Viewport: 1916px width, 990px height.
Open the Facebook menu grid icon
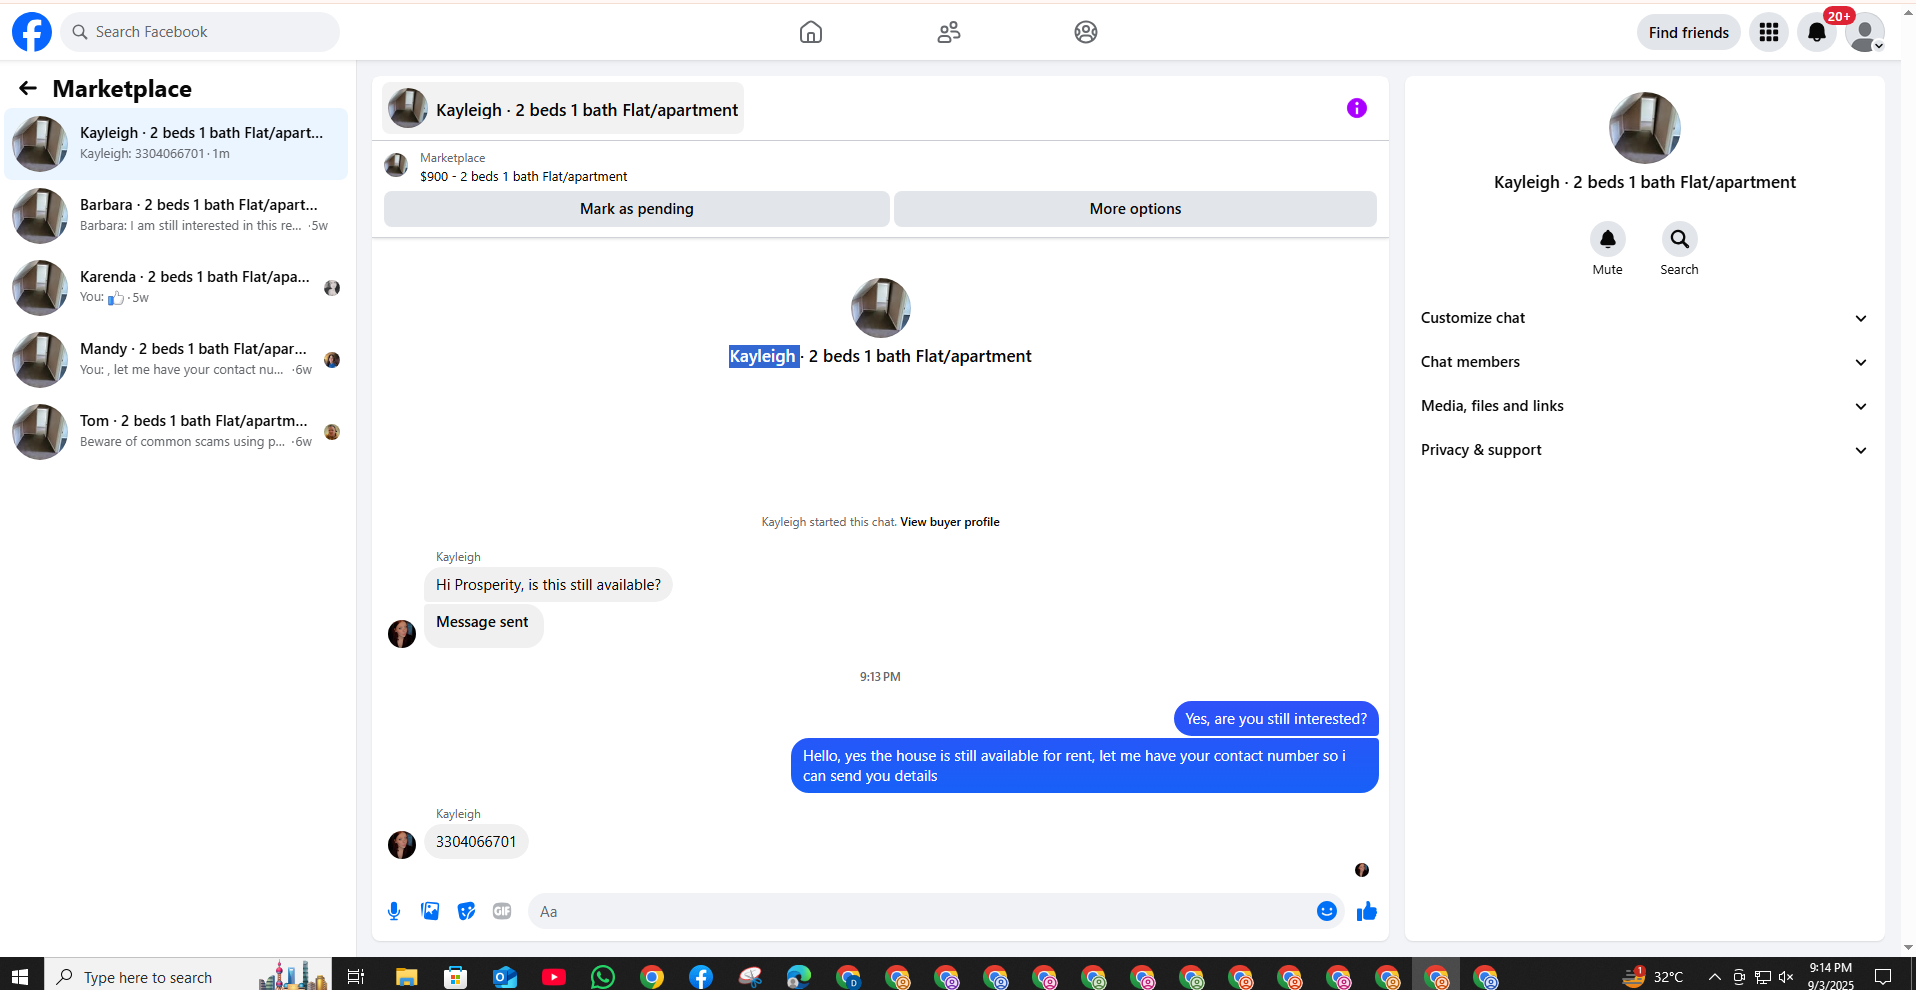click(x=1769, y=32)
